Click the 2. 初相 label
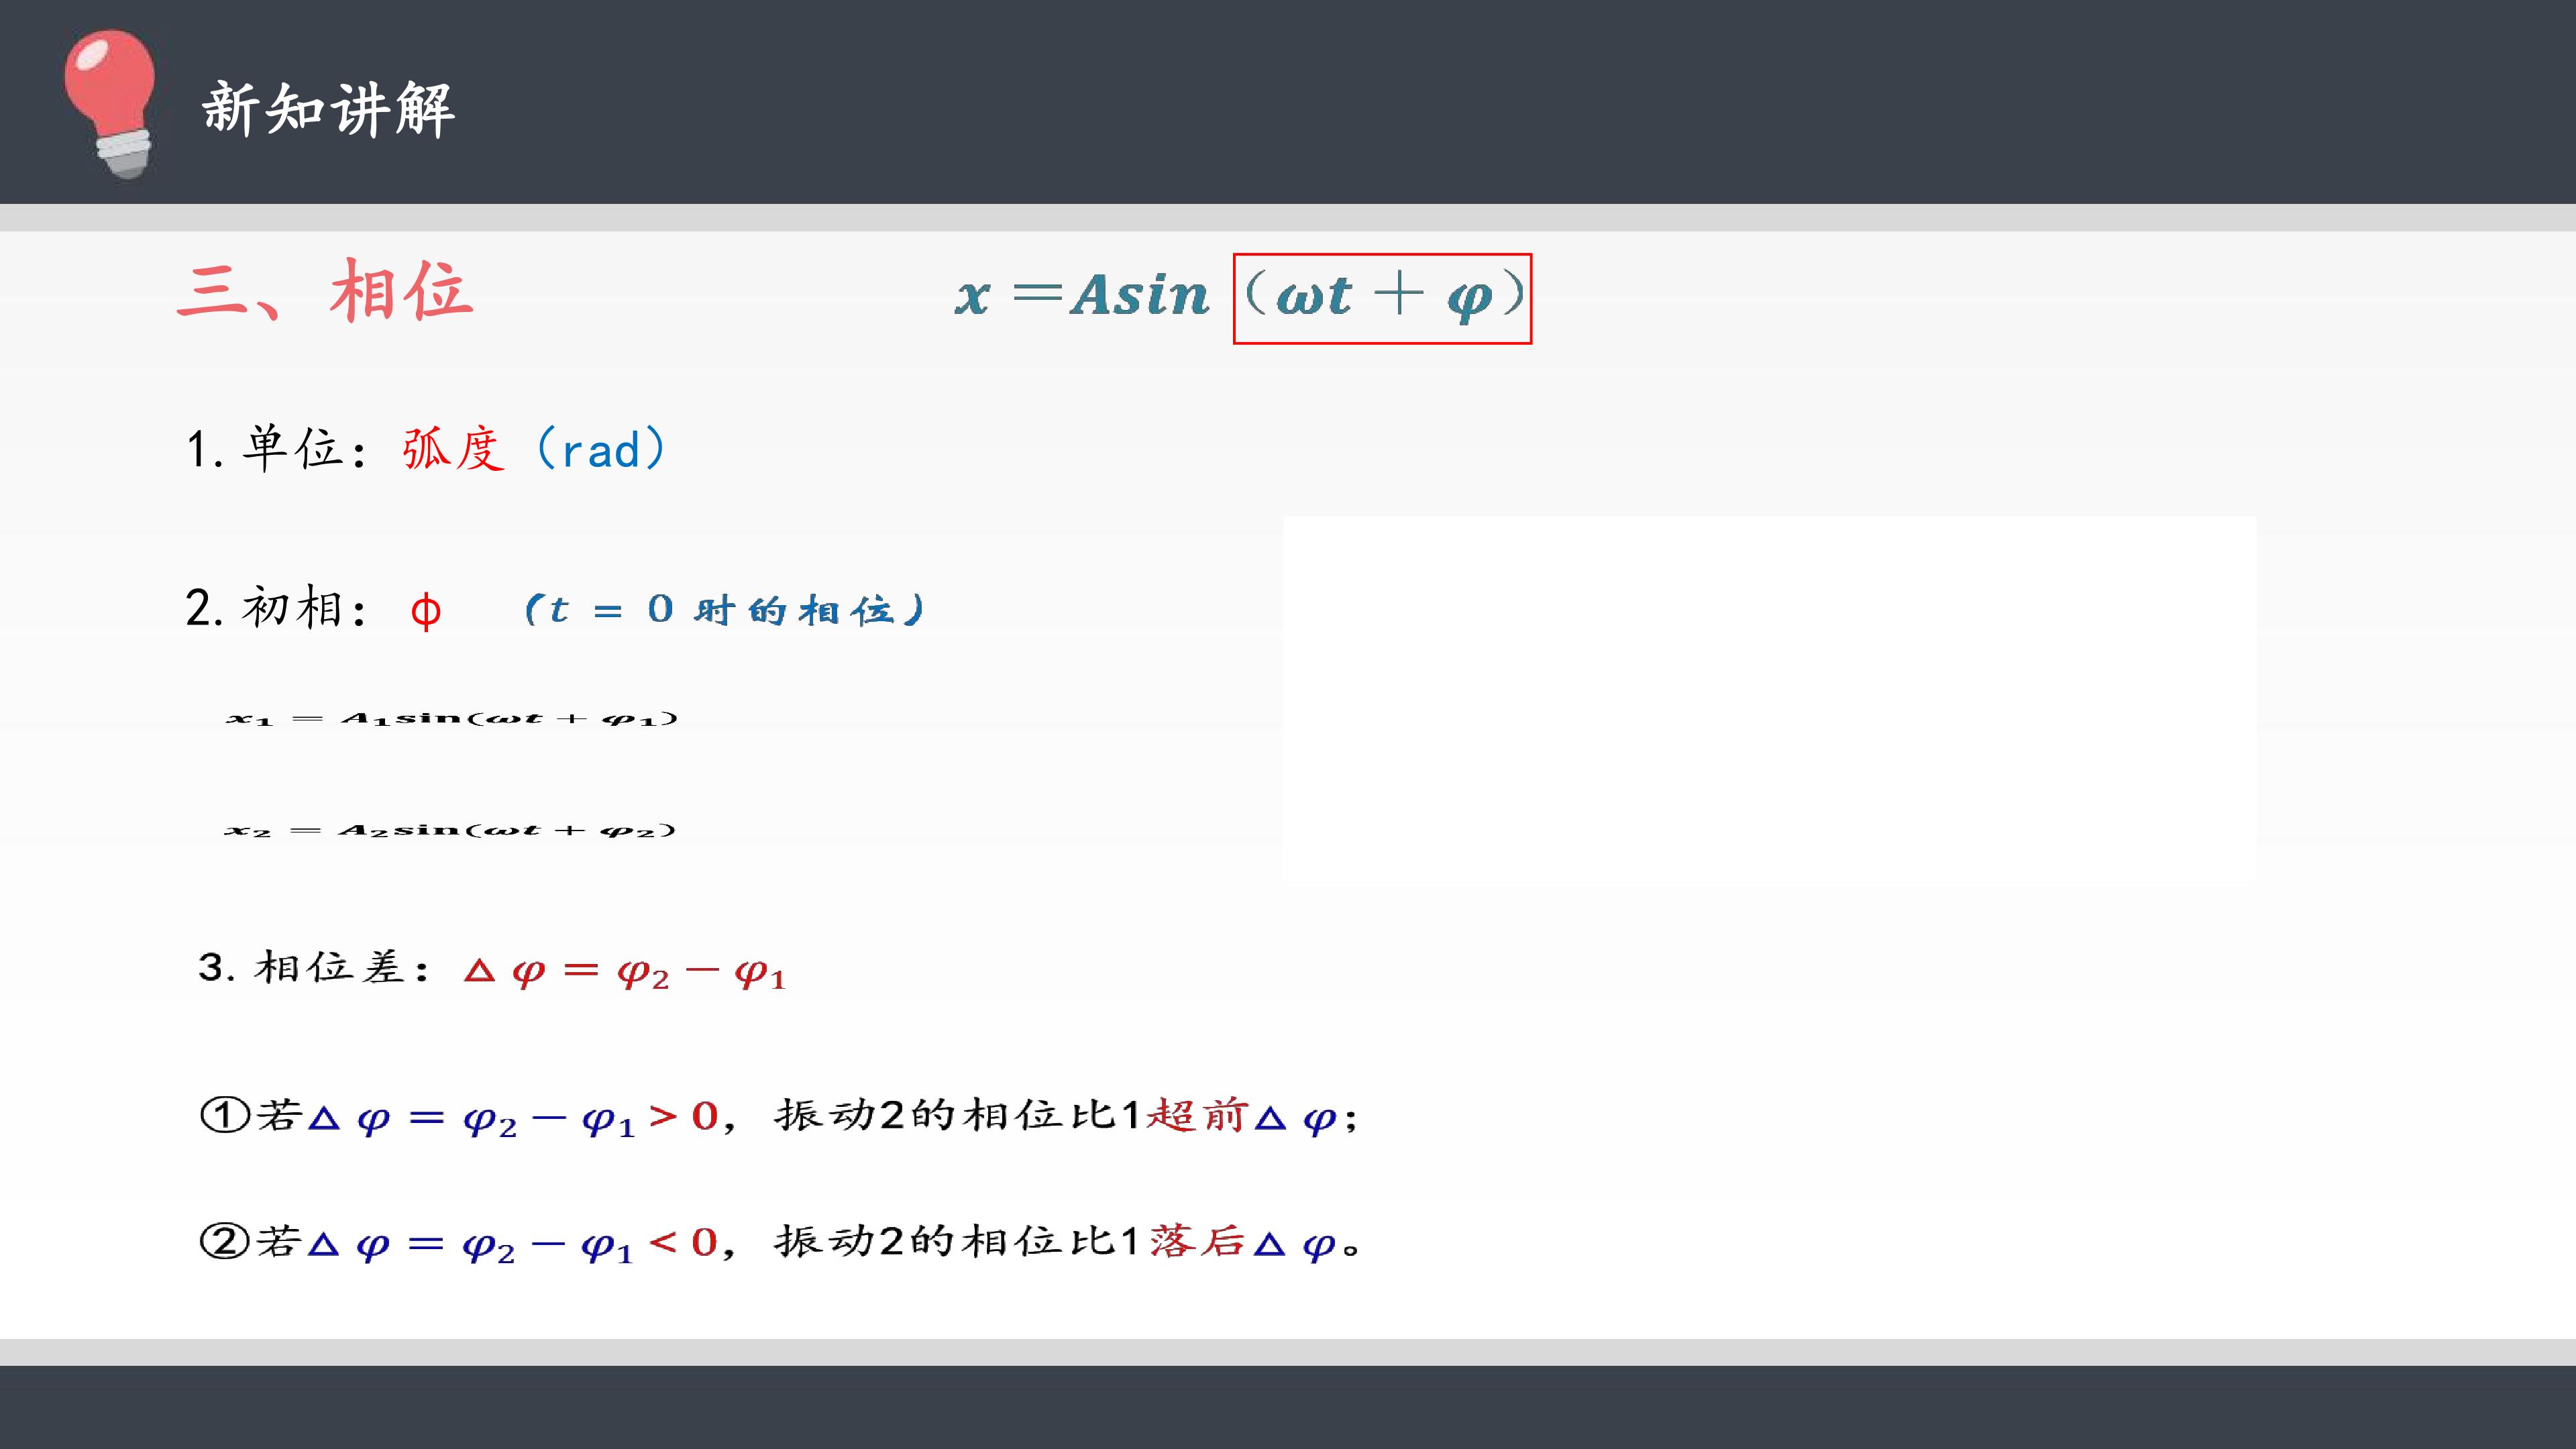Image resolution: width=2576 pixels, height=1449 pixels. pos(277,608)
